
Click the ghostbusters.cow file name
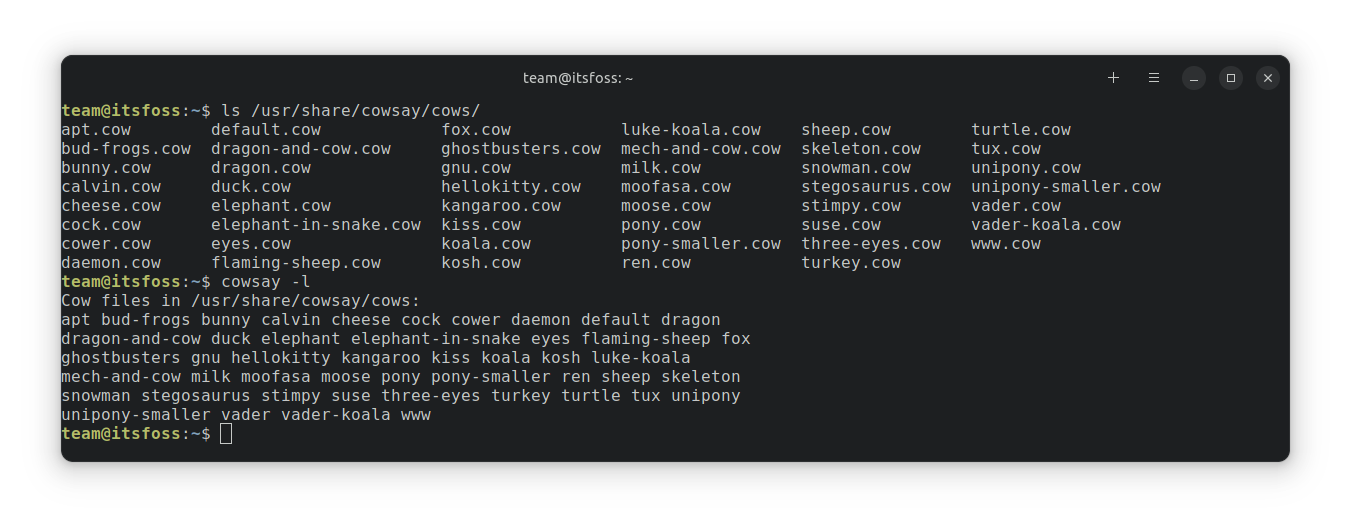point(521,149)
